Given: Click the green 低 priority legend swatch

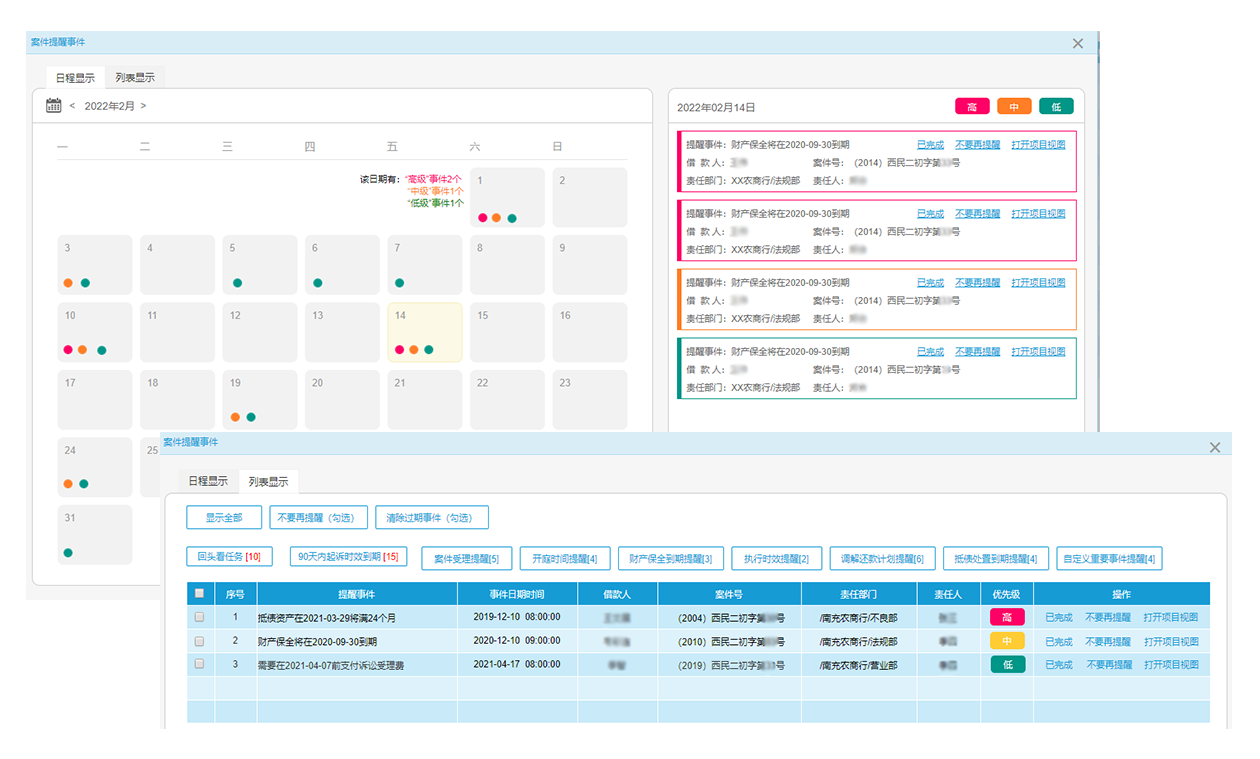Looking at the screenshot, I should point(1056,107).
